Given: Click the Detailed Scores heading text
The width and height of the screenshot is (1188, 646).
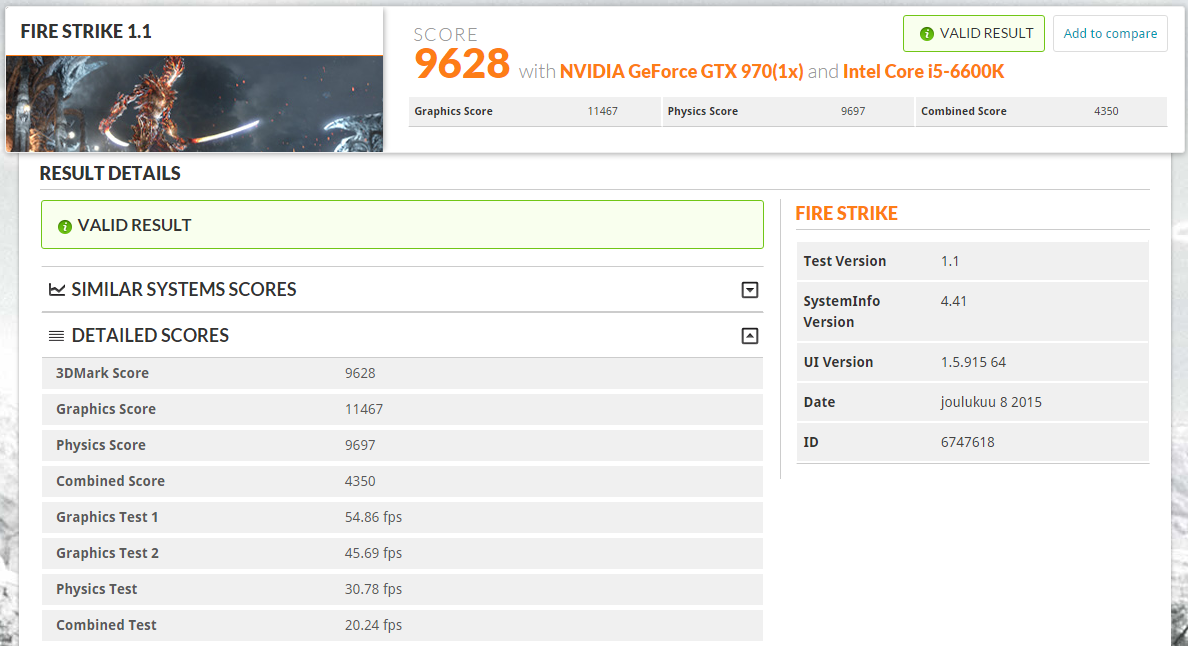Looking at the screenshot, I should [150, 336].
